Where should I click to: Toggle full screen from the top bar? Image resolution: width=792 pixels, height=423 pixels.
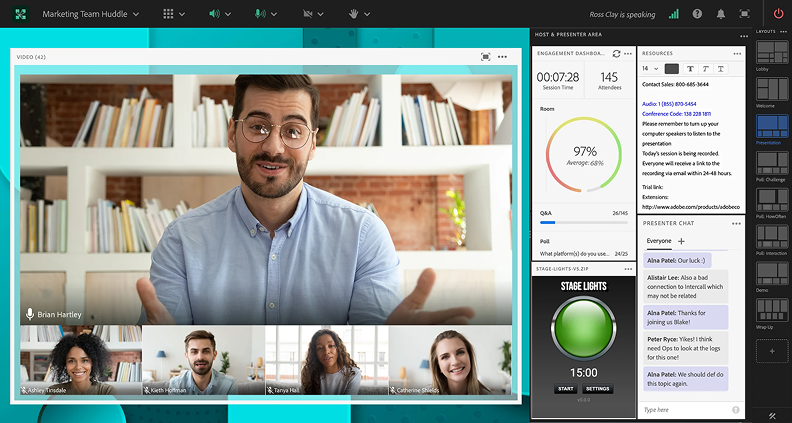[x=744, y=14]
